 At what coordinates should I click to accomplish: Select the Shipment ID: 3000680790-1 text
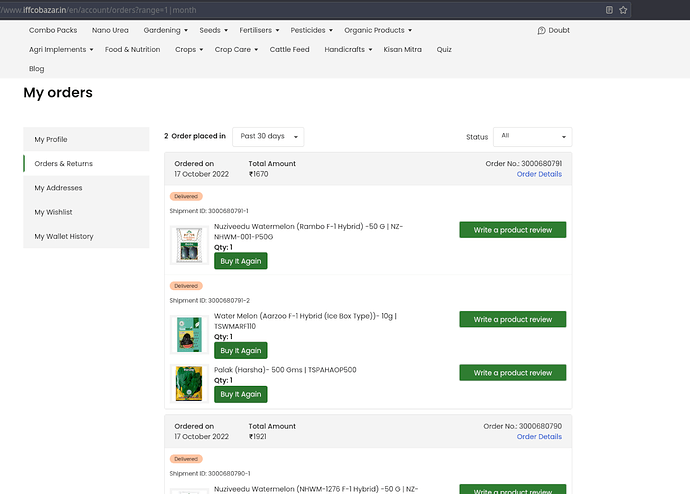pyautogui.click(x=210, y=474)
